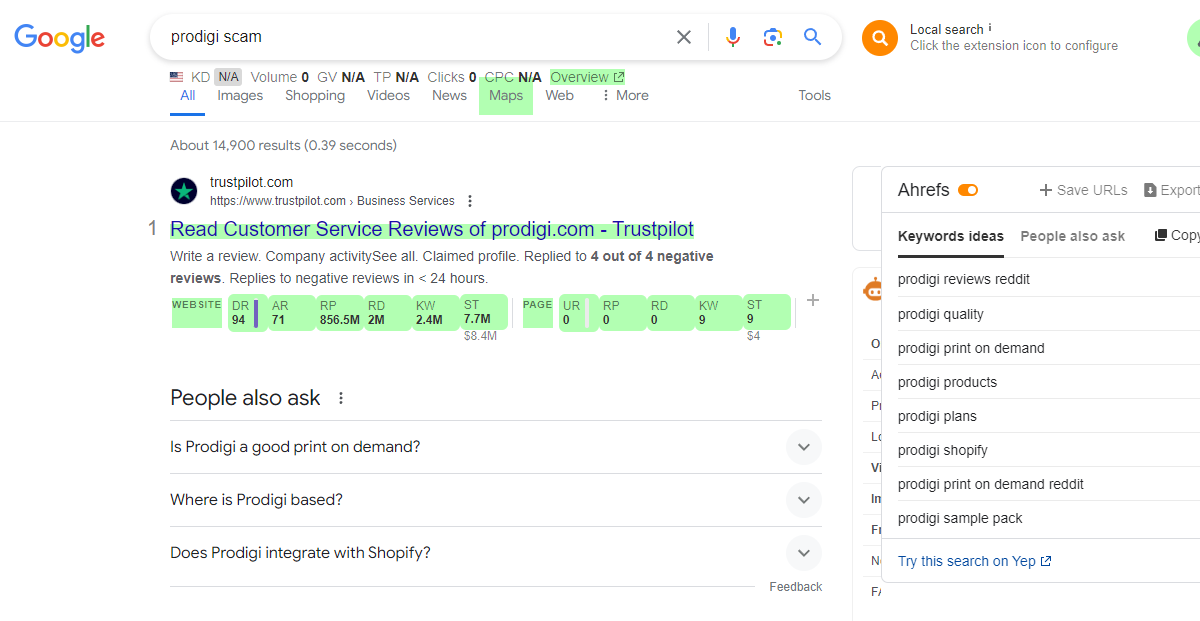Image resolution: width=1200 pixels, height=621 pixels.
Task: Switch to the All results tab
Action: pos(188,95)
